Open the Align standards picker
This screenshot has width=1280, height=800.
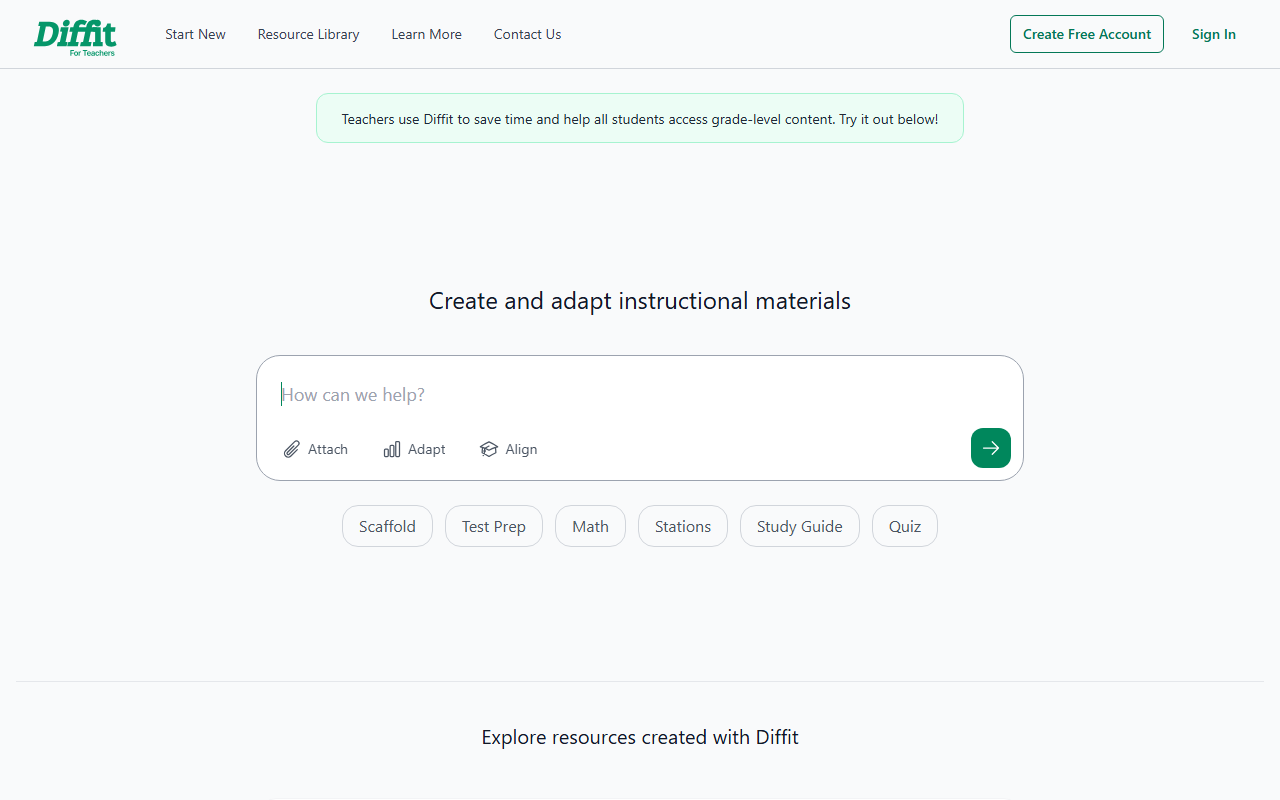(508, 449)
